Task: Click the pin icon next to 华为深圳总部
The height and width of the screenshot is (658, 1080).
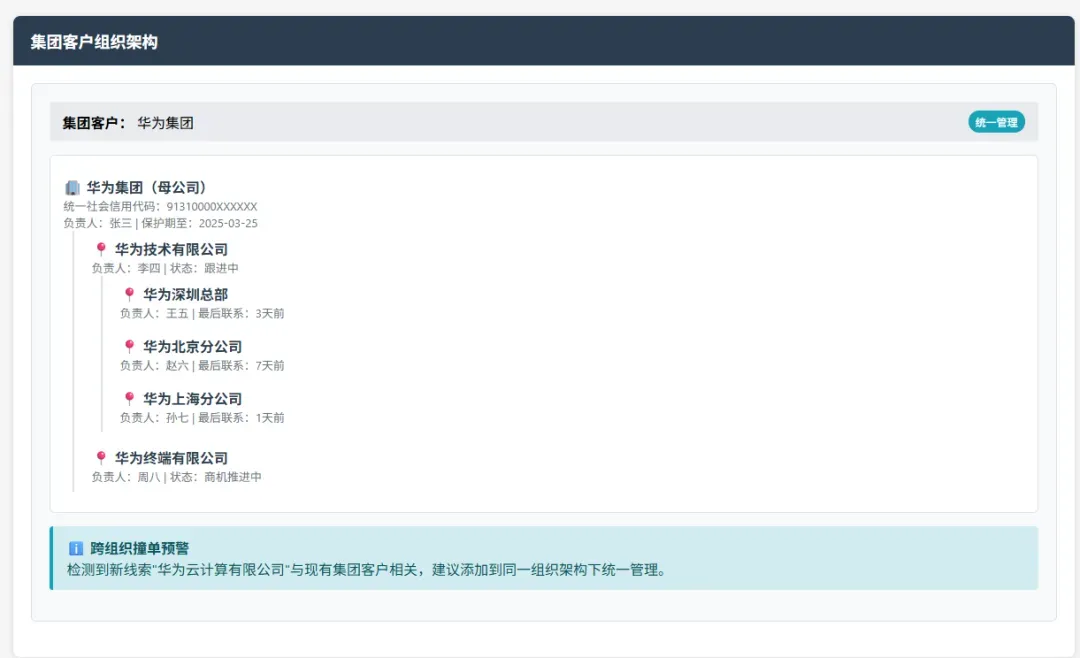Action: (129, 294)
